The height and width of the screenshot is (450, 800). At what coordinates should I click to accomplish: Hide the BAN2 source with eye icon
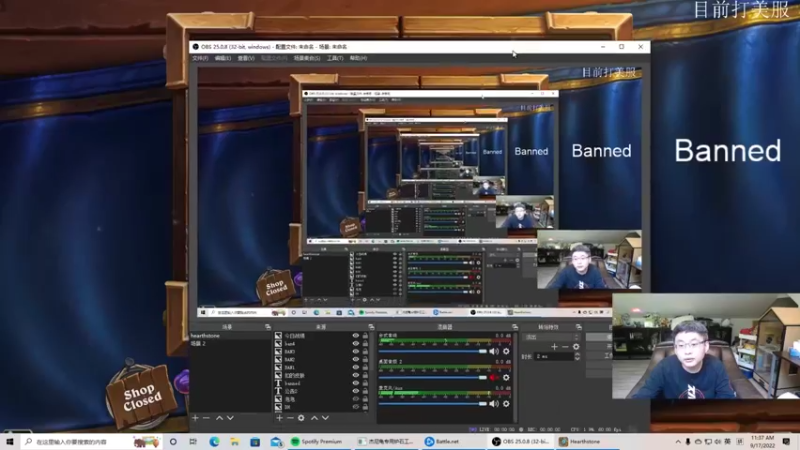[x=356, y=359]
